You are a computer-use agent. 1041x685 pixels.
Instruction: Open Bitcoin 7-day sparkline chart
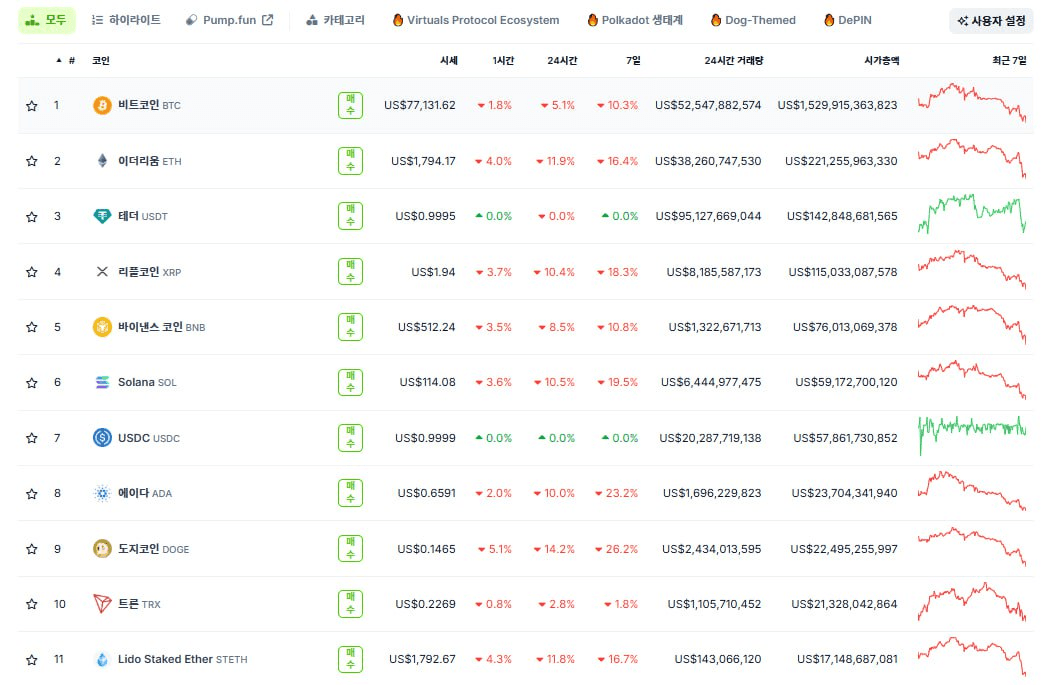[x=972, y=103]
